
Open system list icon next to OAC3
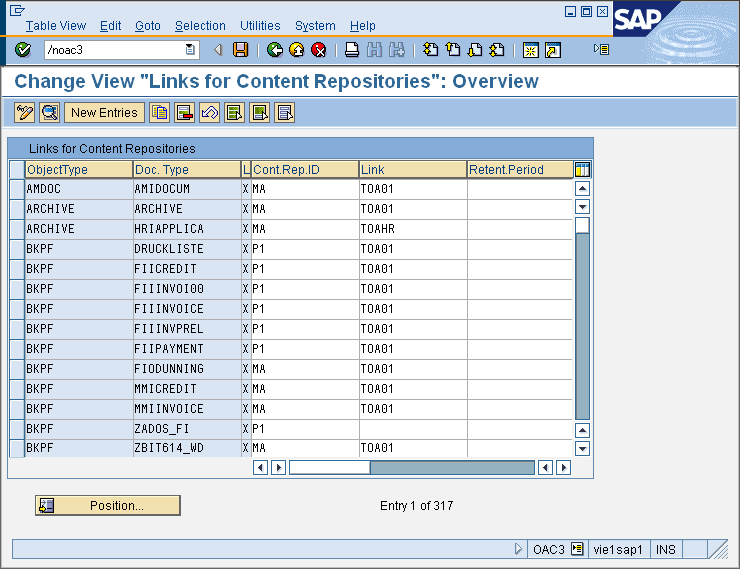point(577,549)
